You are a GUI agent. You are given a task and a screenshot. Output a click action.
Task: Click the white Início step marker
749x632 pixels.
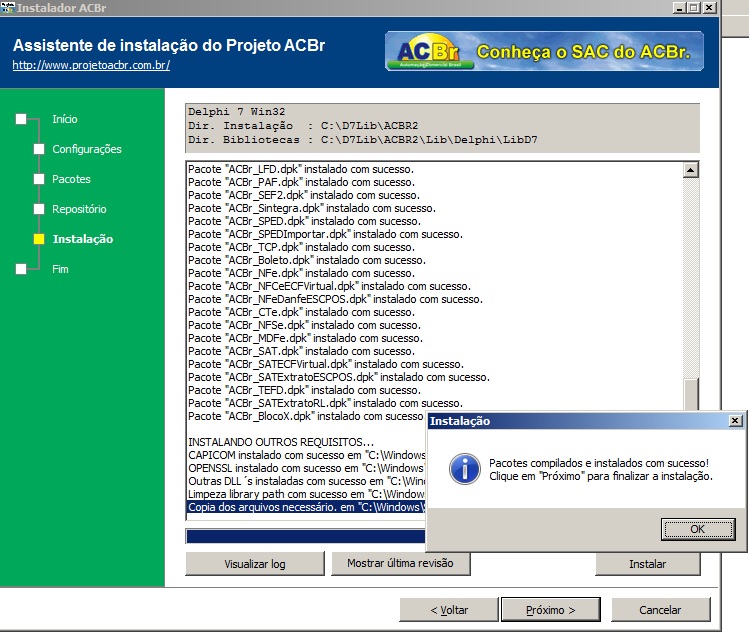click(21, 119)
